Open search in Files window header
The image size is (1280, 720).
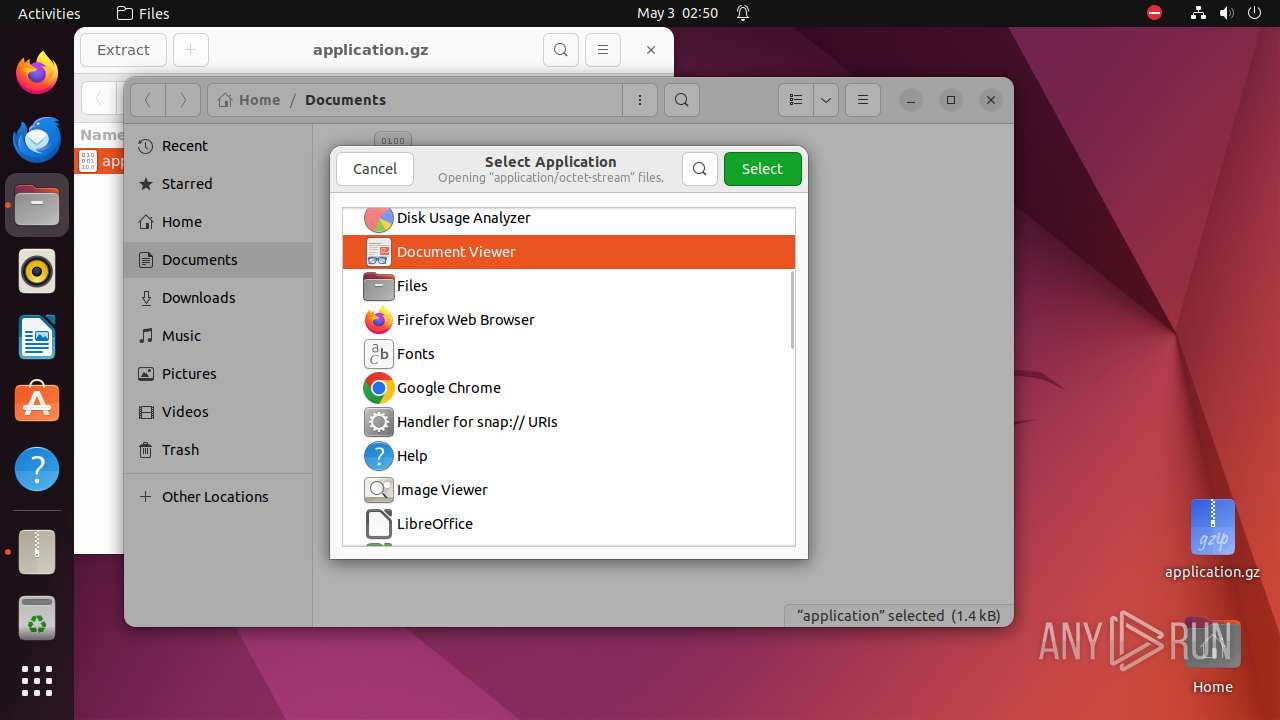click(x=681, y=100)
